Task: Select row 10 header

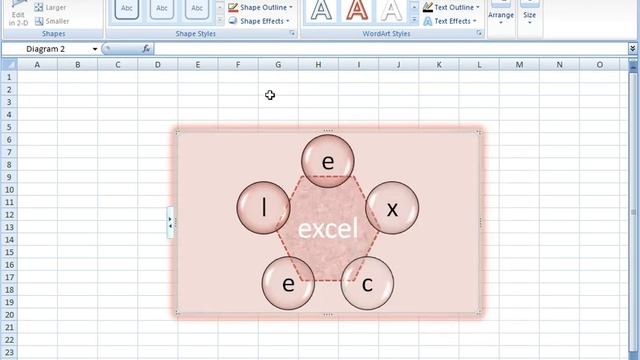Action: pos(9,190)
